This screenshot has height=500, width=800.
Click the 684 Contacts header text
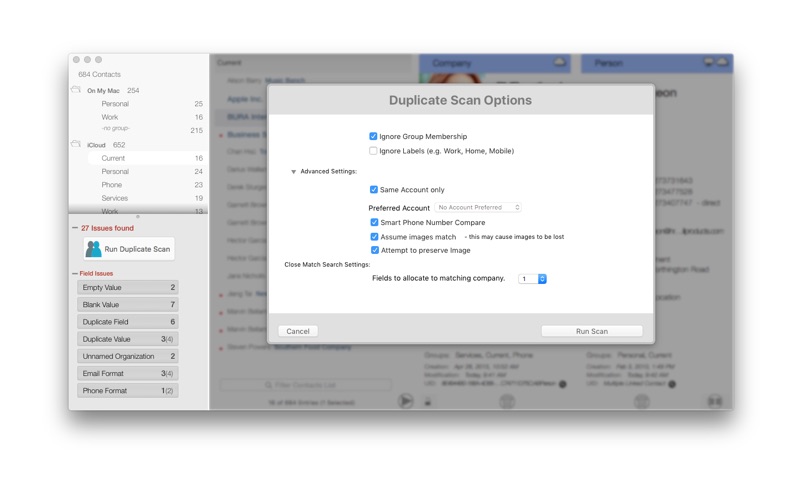(x=99, y=74)
